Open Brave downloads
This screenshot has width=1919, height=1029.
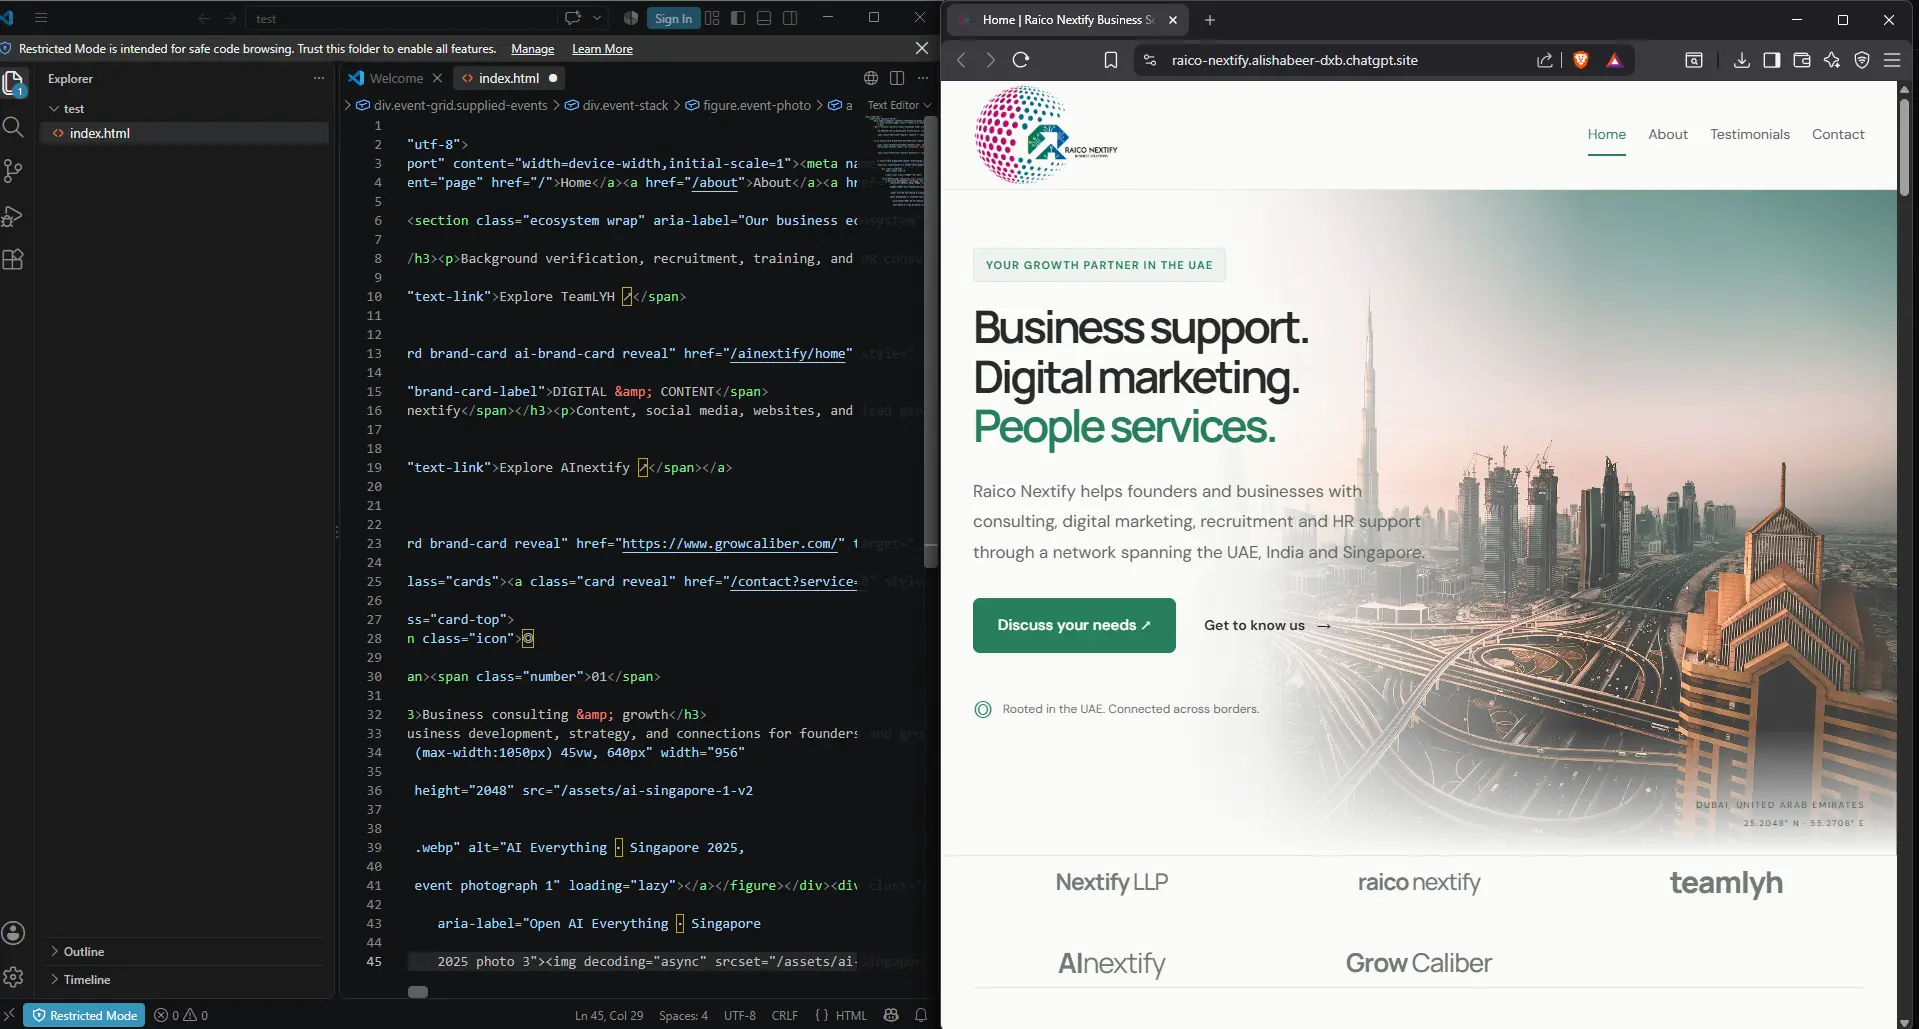click(1742, 60)
